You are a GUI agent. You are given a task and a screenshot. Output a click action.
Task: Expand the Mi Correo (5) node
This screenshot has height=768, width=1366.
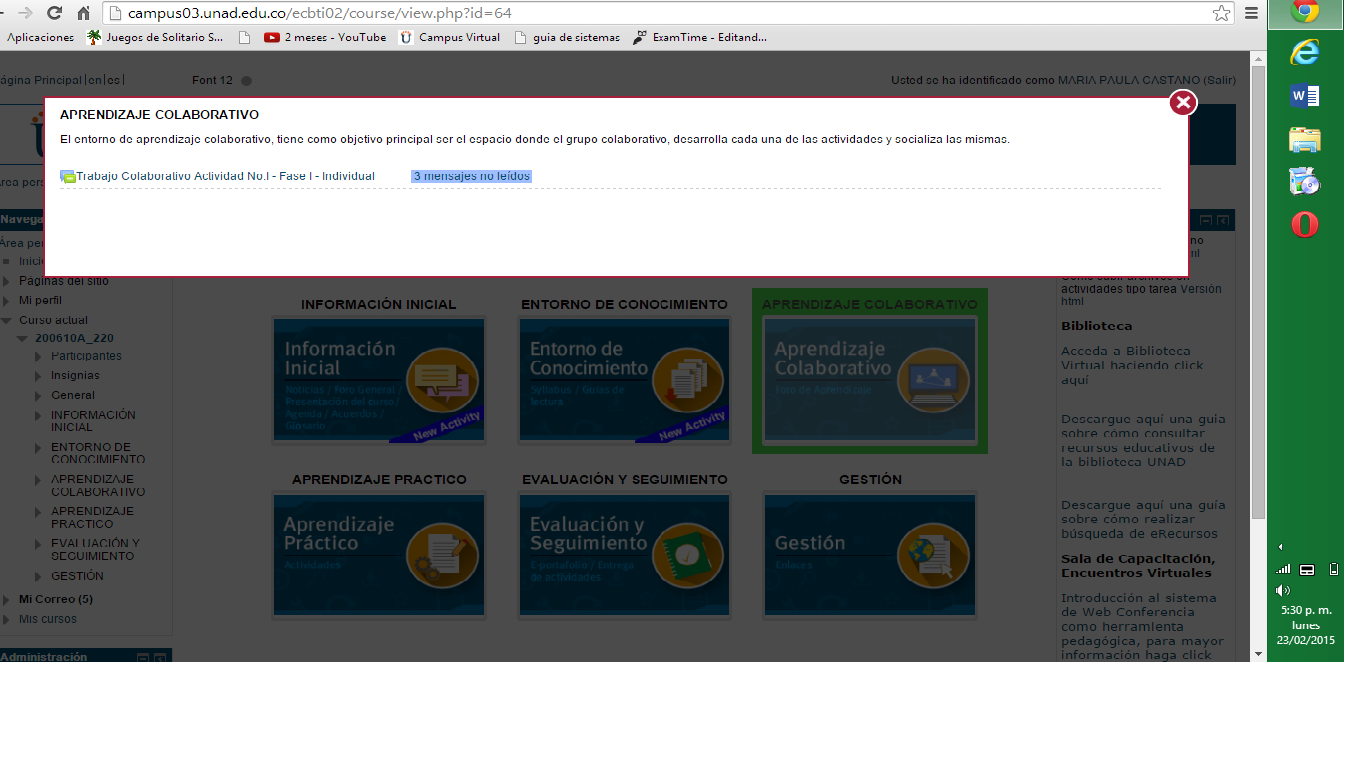click(7, 600)
